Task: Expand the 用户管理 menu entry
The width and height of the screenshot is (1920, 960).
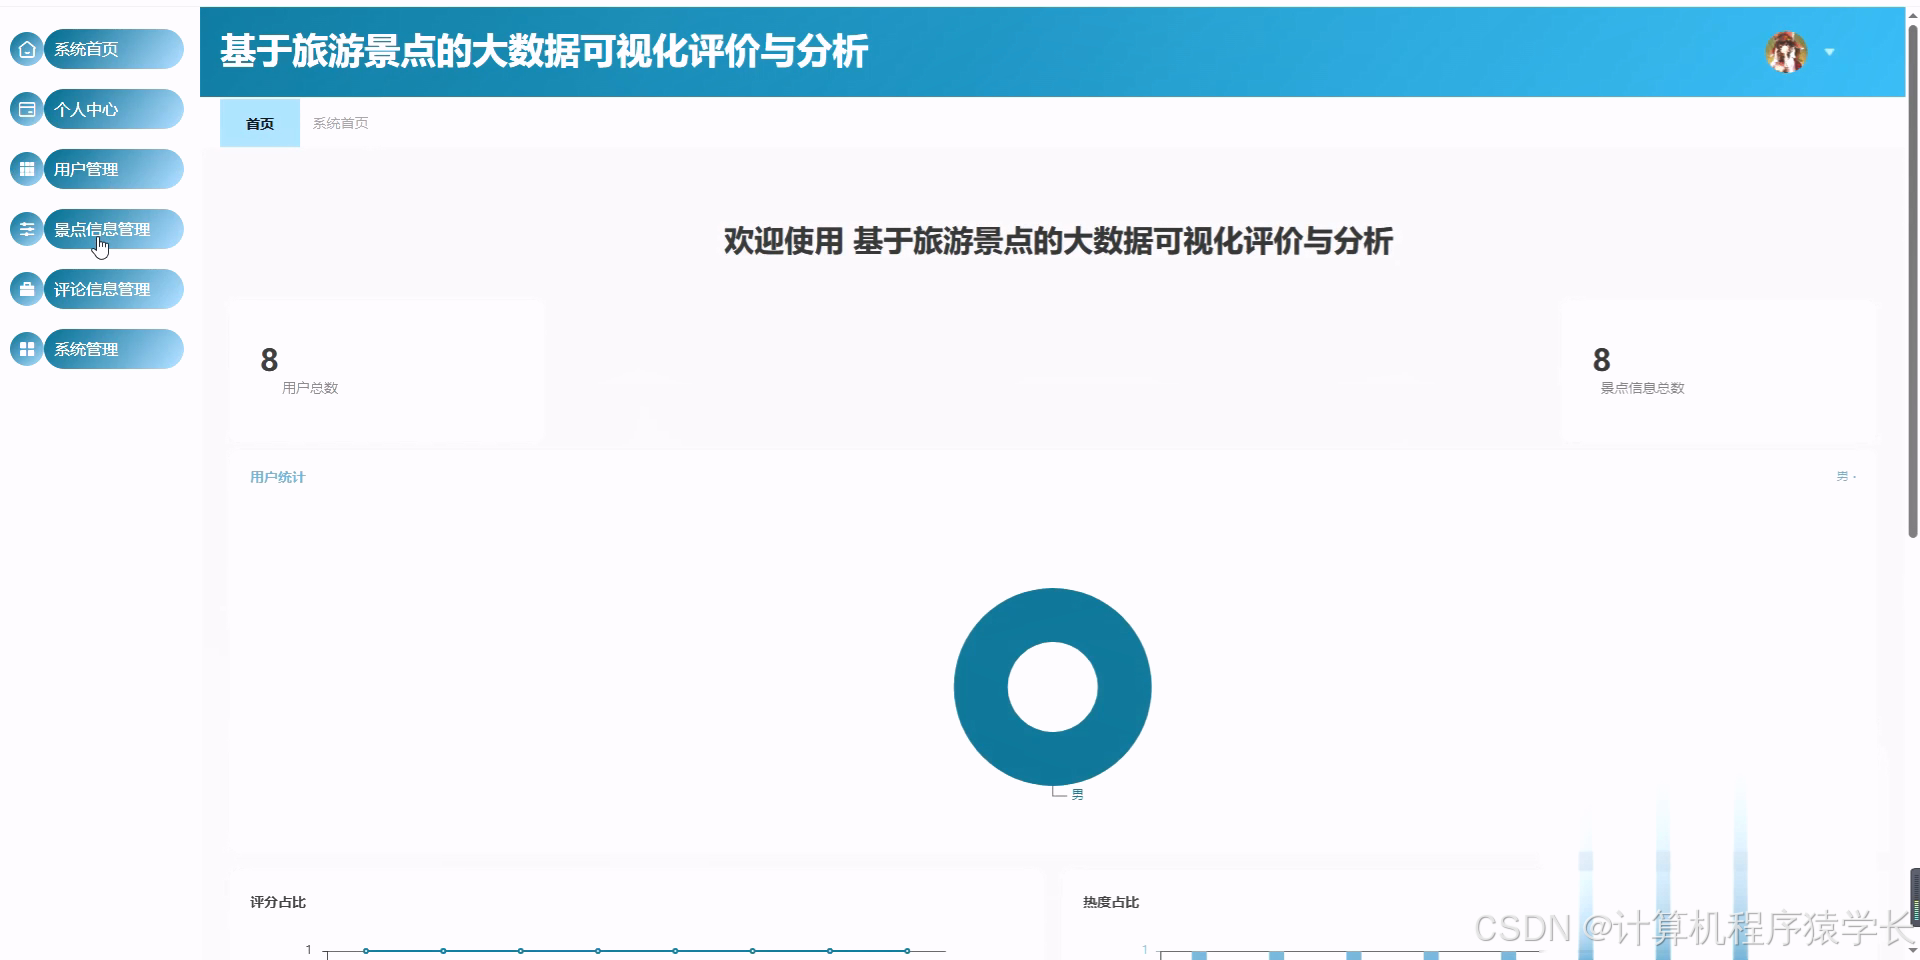Action: pos(113,168)
